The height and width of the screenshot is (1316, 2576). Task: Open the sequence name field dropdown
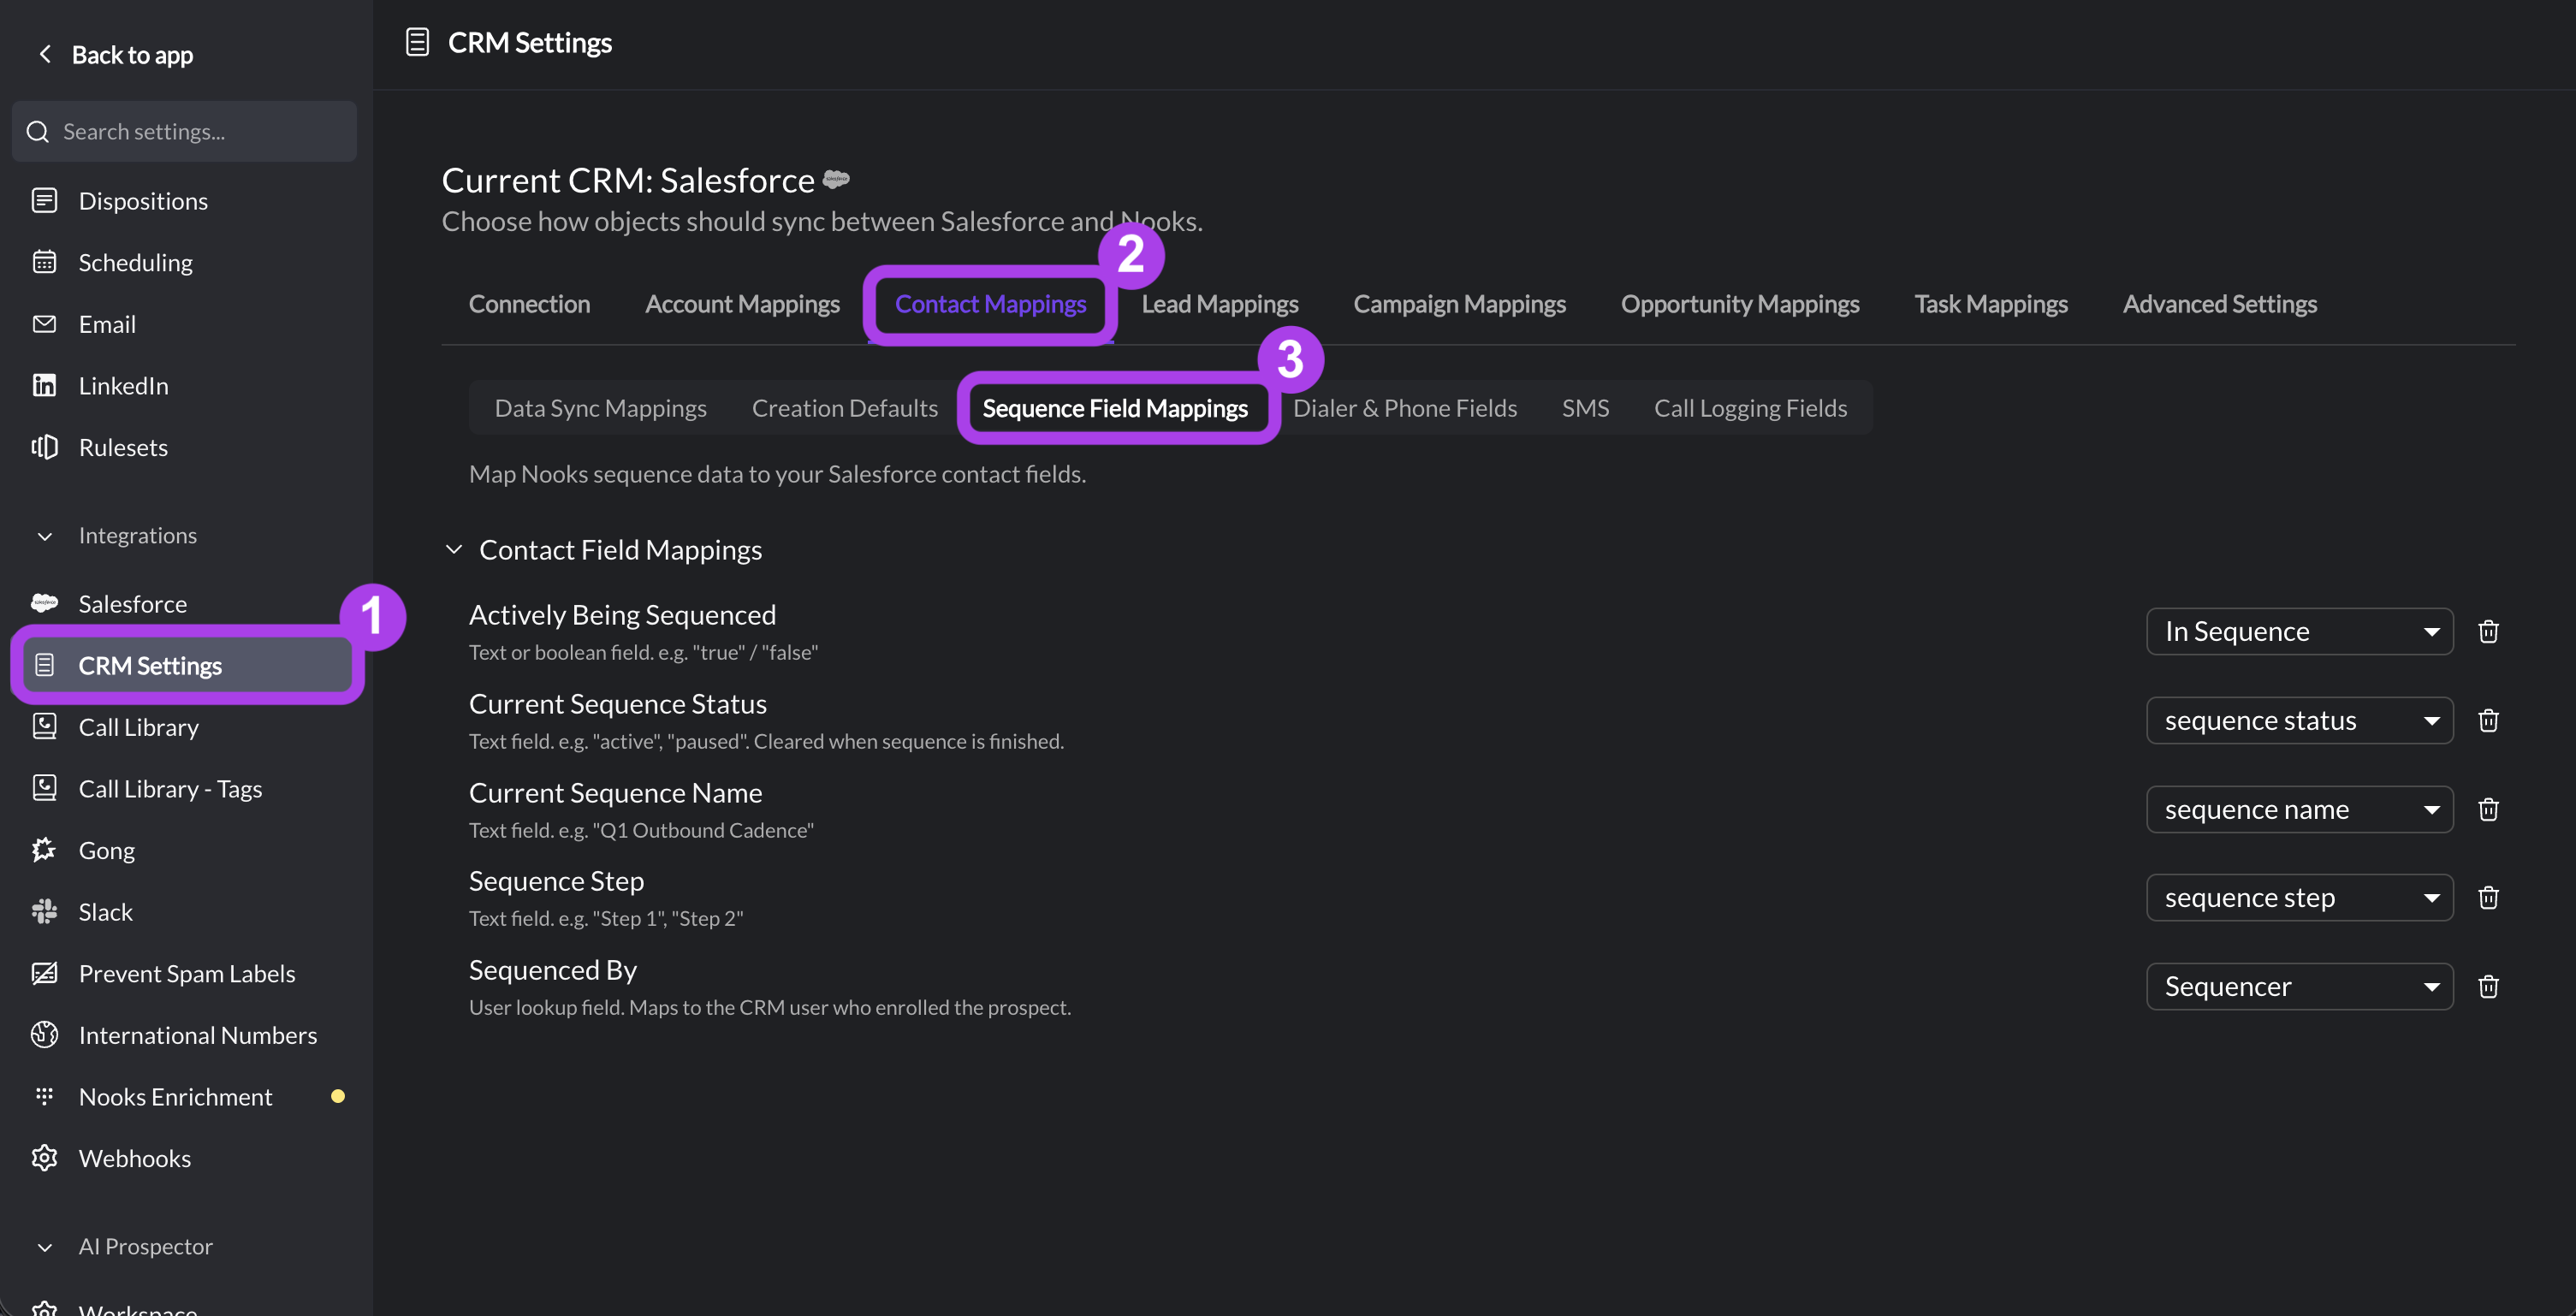pyautogui.click(x=2299, y=809)
